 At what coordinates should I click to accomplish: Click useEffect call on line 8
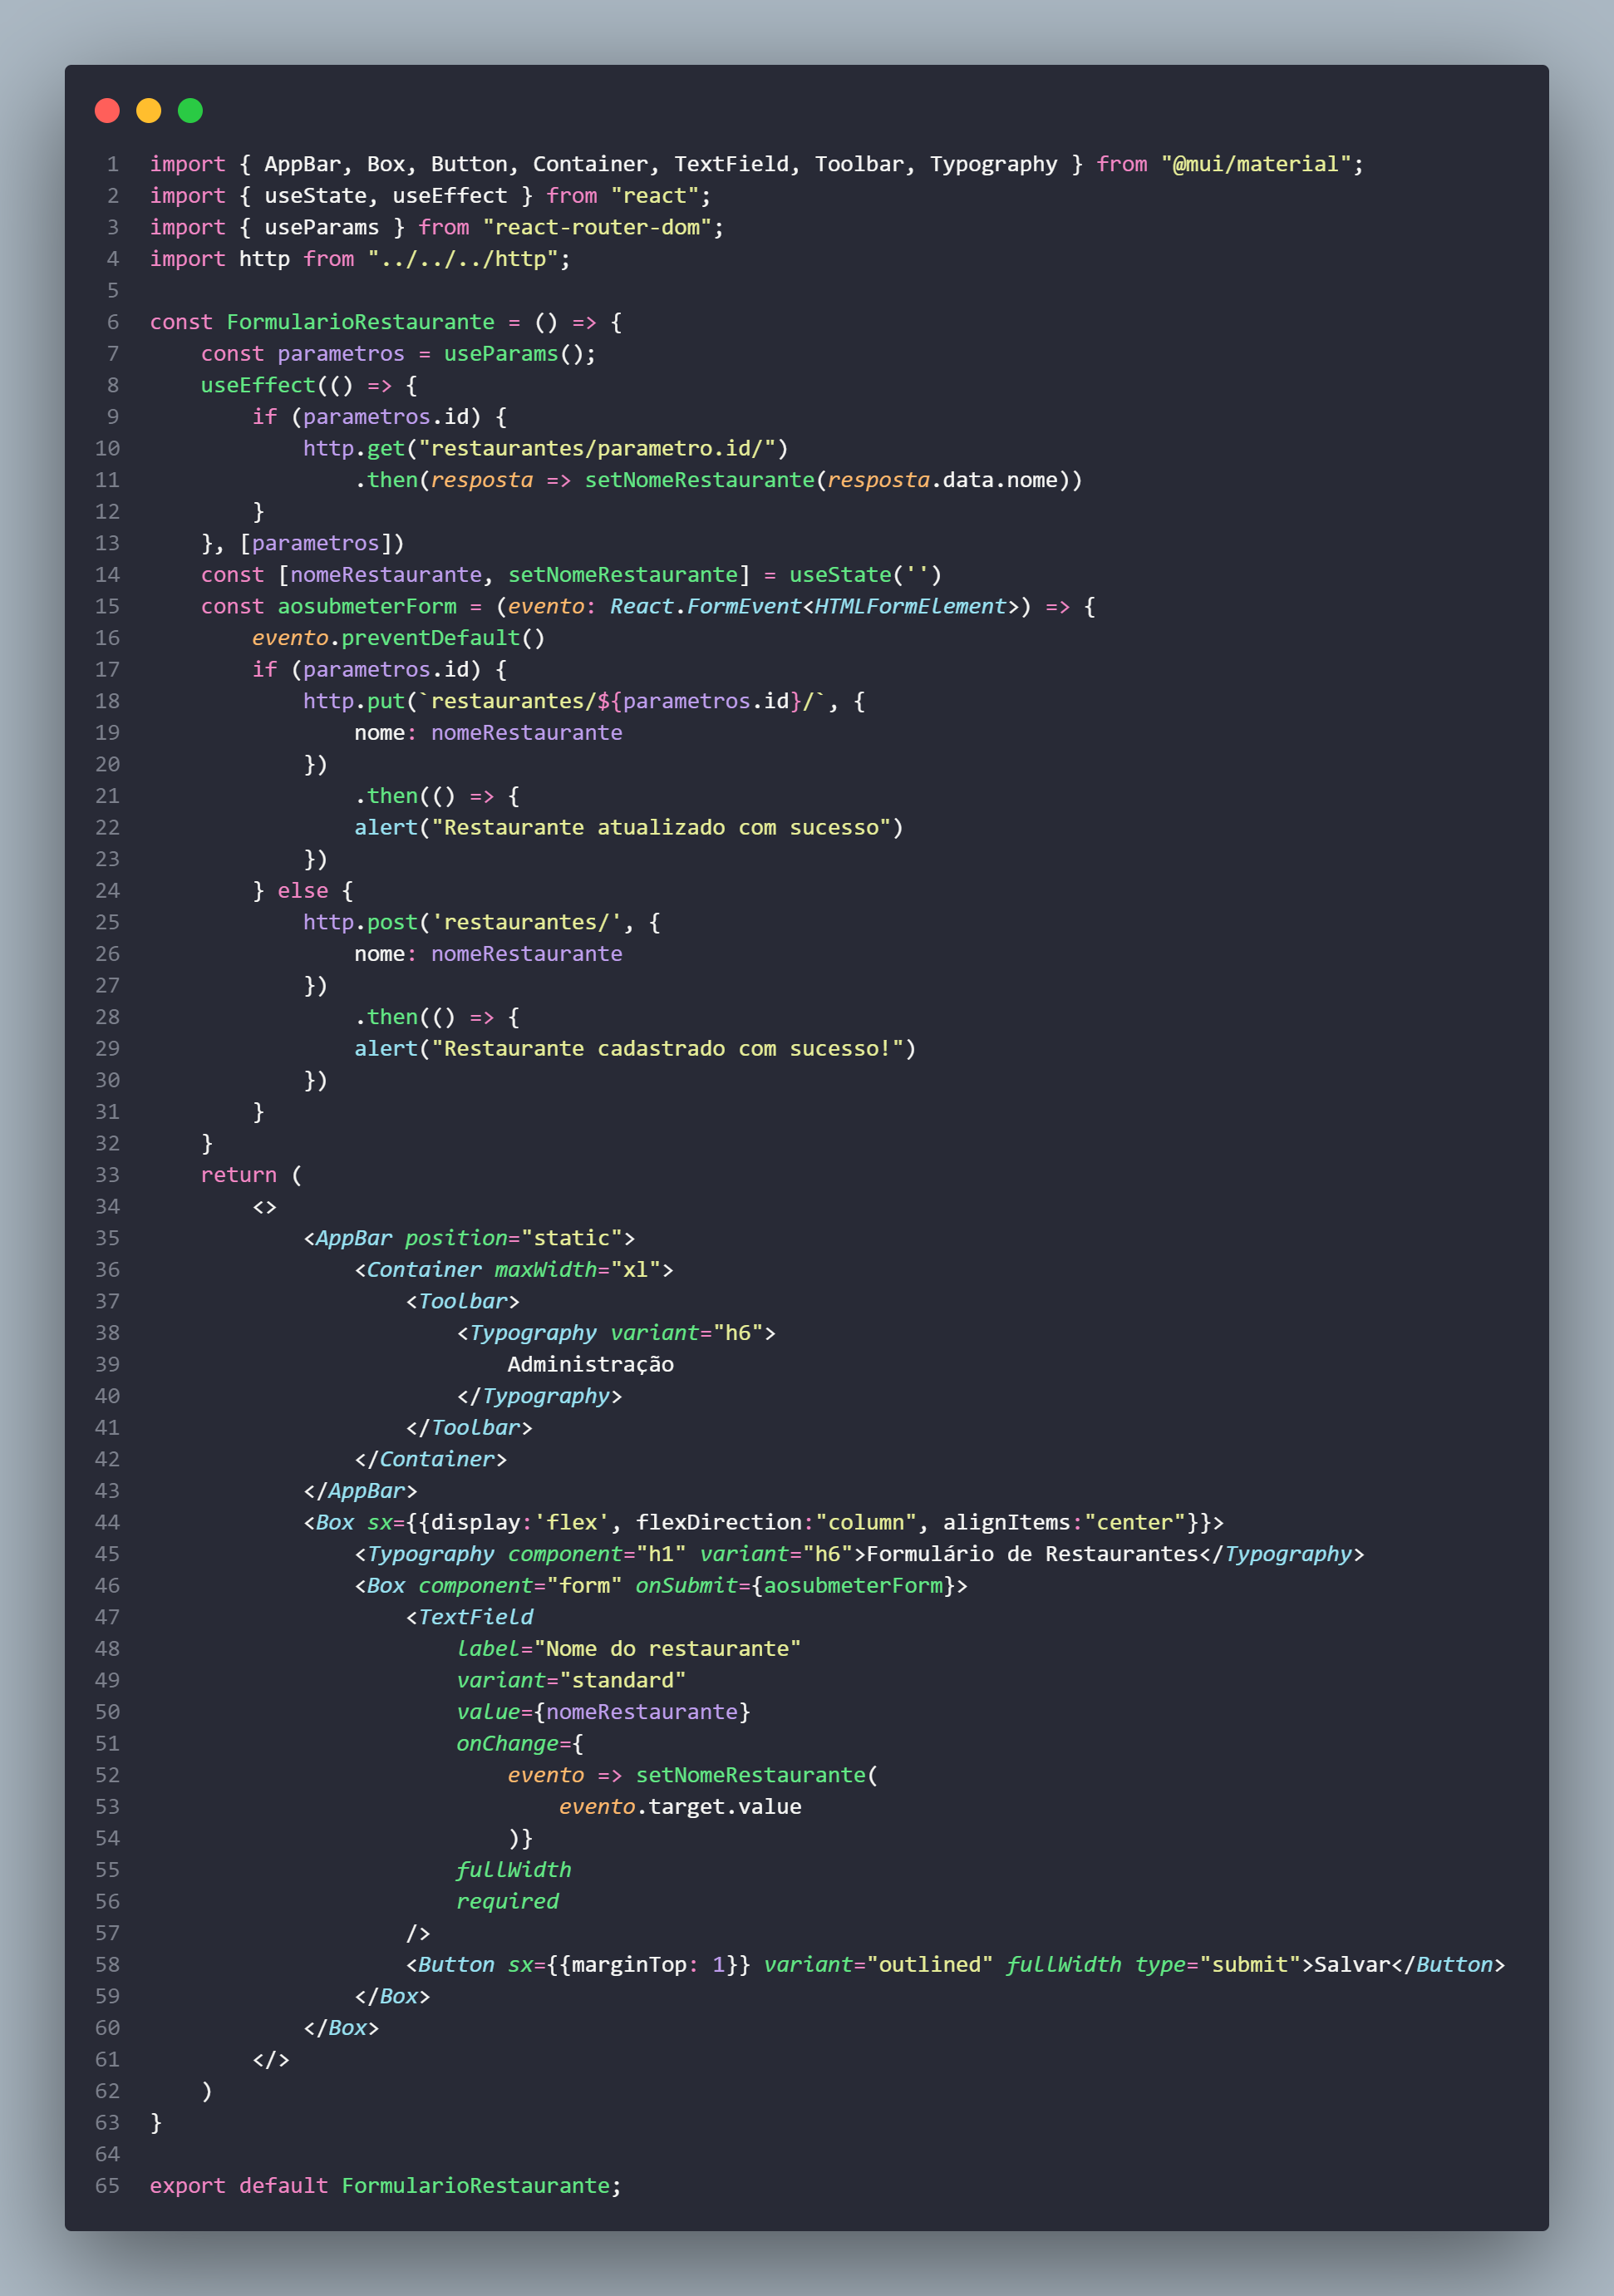pyautogui.click(x=258, y=386)
